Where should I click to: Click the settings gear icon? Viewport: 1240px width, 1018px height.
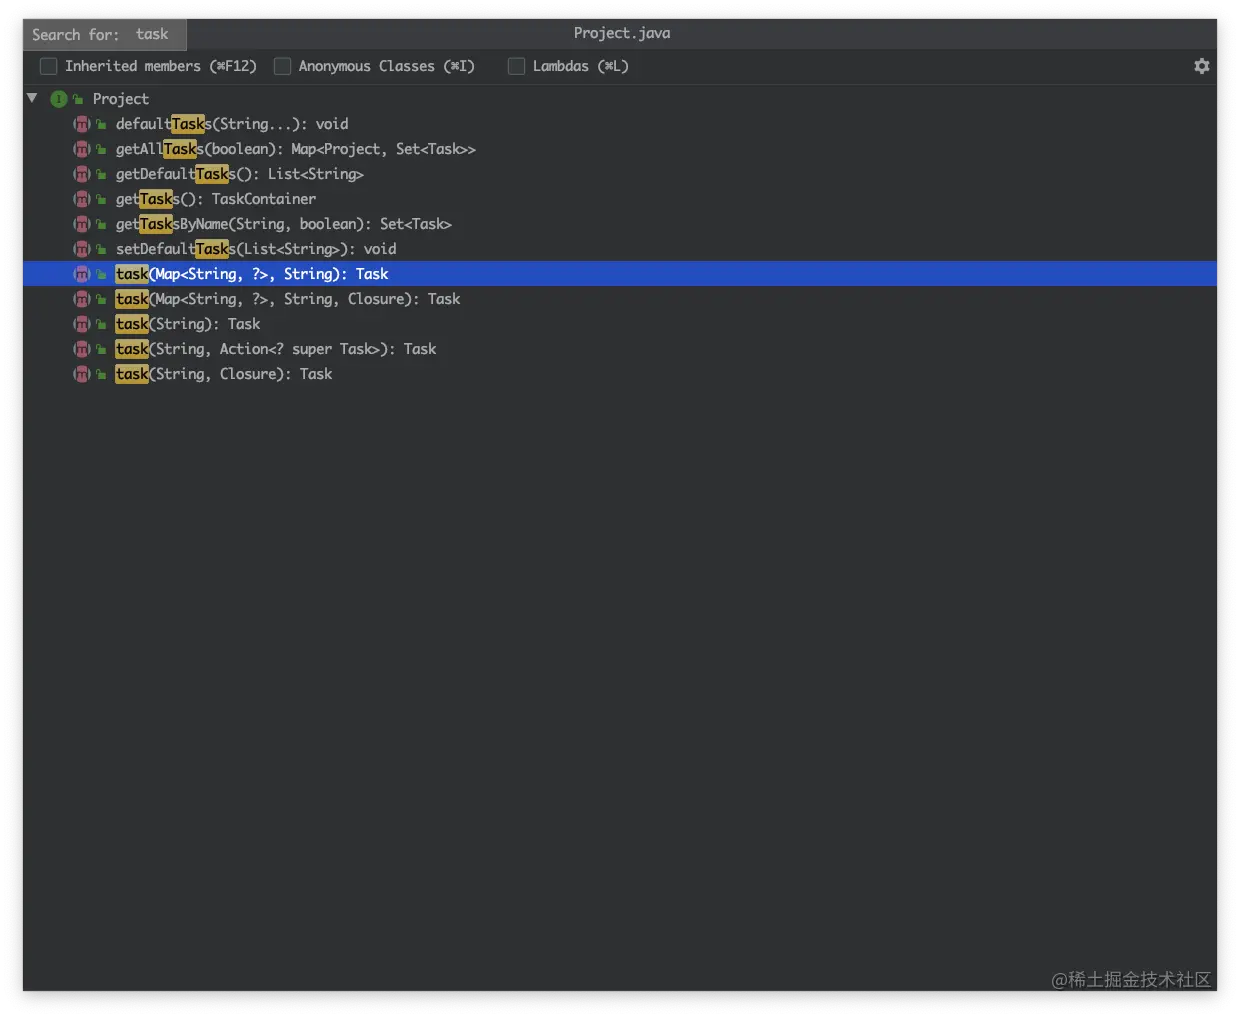point(1201,66)
